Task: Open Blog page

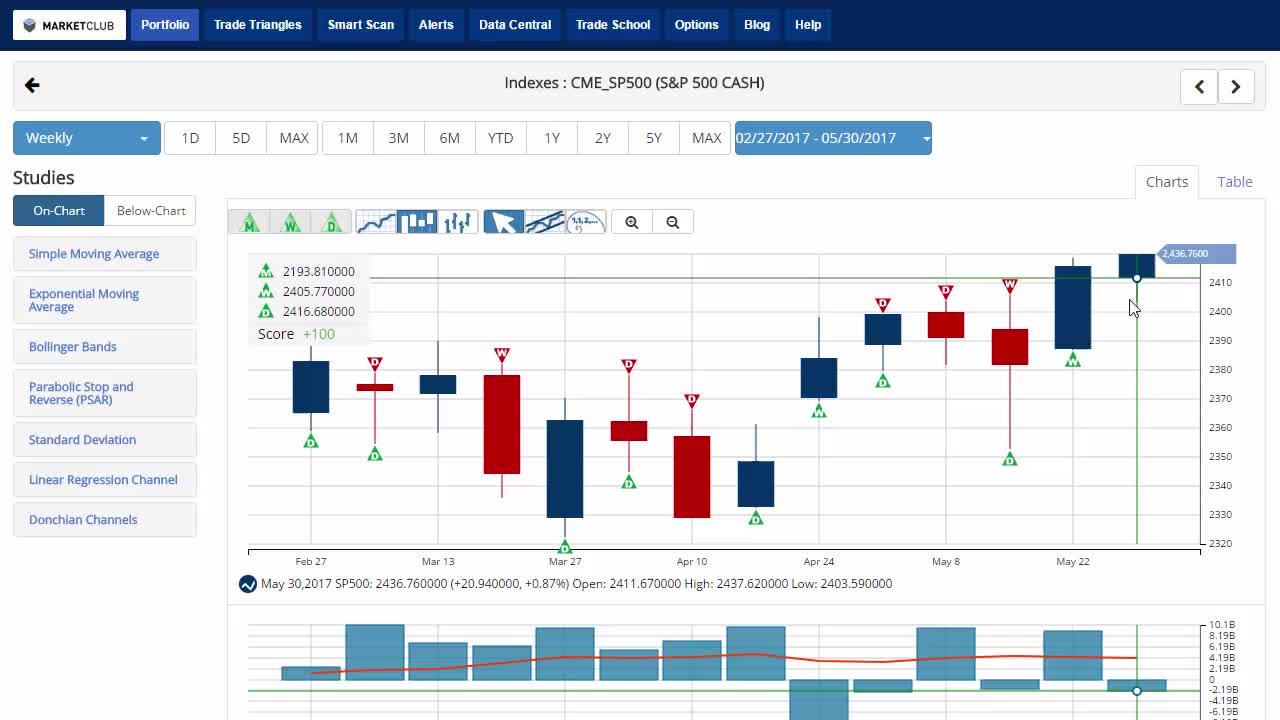Action: (757, 25)
